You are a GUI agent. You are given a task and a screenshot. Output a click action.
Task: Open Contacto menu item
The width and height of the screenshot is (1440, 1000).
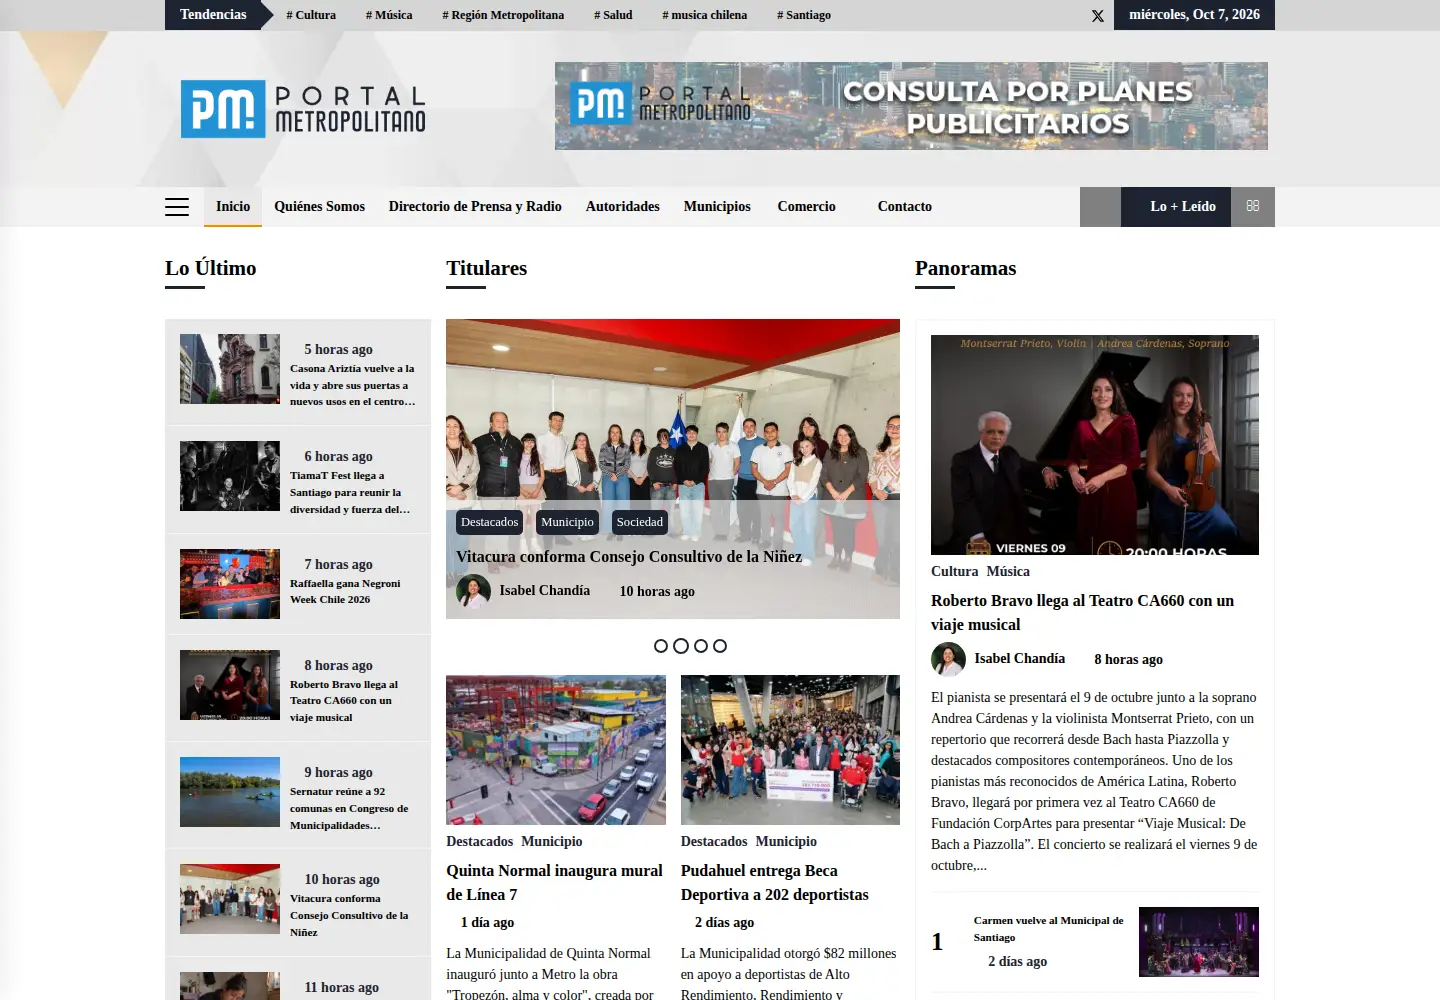(905, 206)
